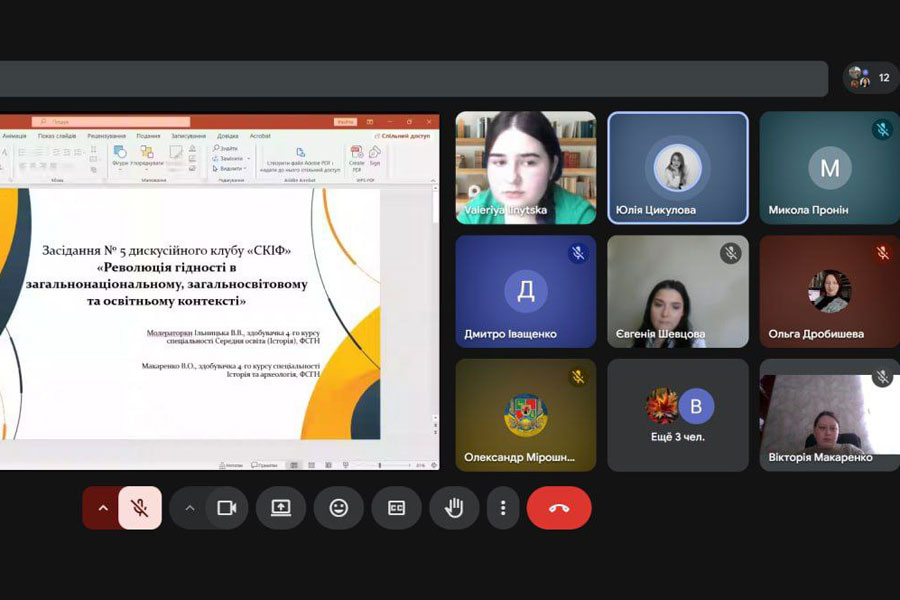The width and height of the screenshot is (900, 600).
Task: Select Микола Пронін's participant tile
Action: coord(829,168)
